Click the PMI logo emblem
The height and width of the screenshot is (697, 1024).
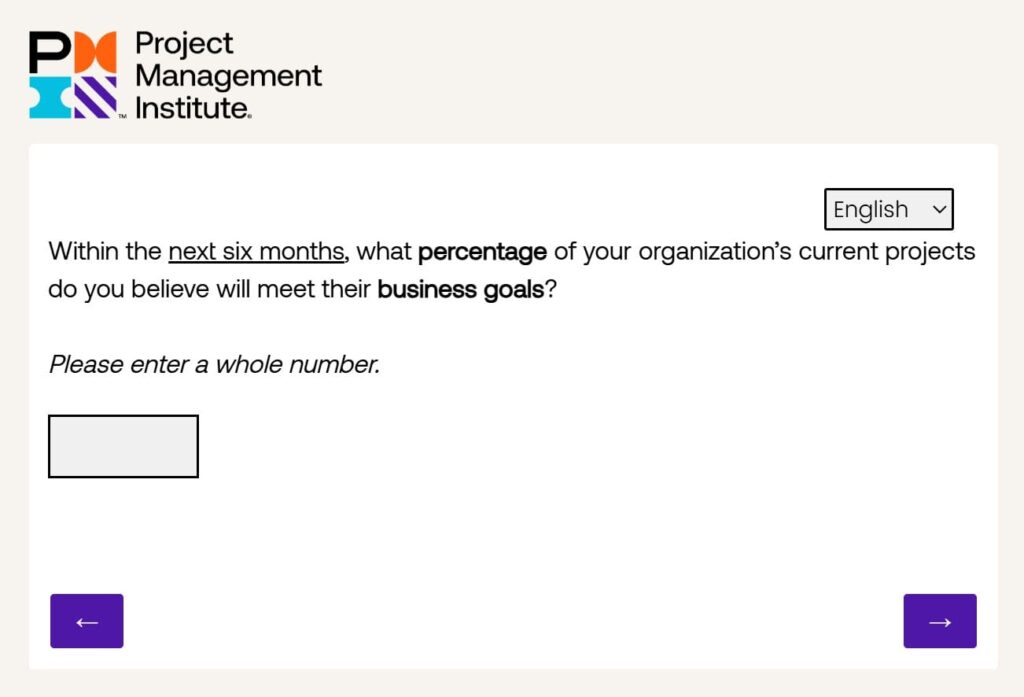tap(73, 75)
